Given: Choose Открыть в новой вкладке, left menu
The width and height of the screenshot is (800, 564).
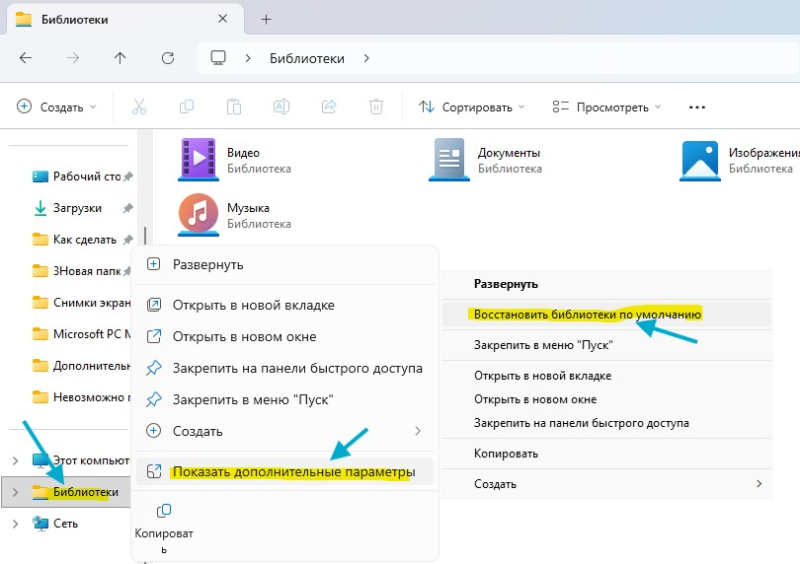Looking at the screenshot, I should click(285, 305).
